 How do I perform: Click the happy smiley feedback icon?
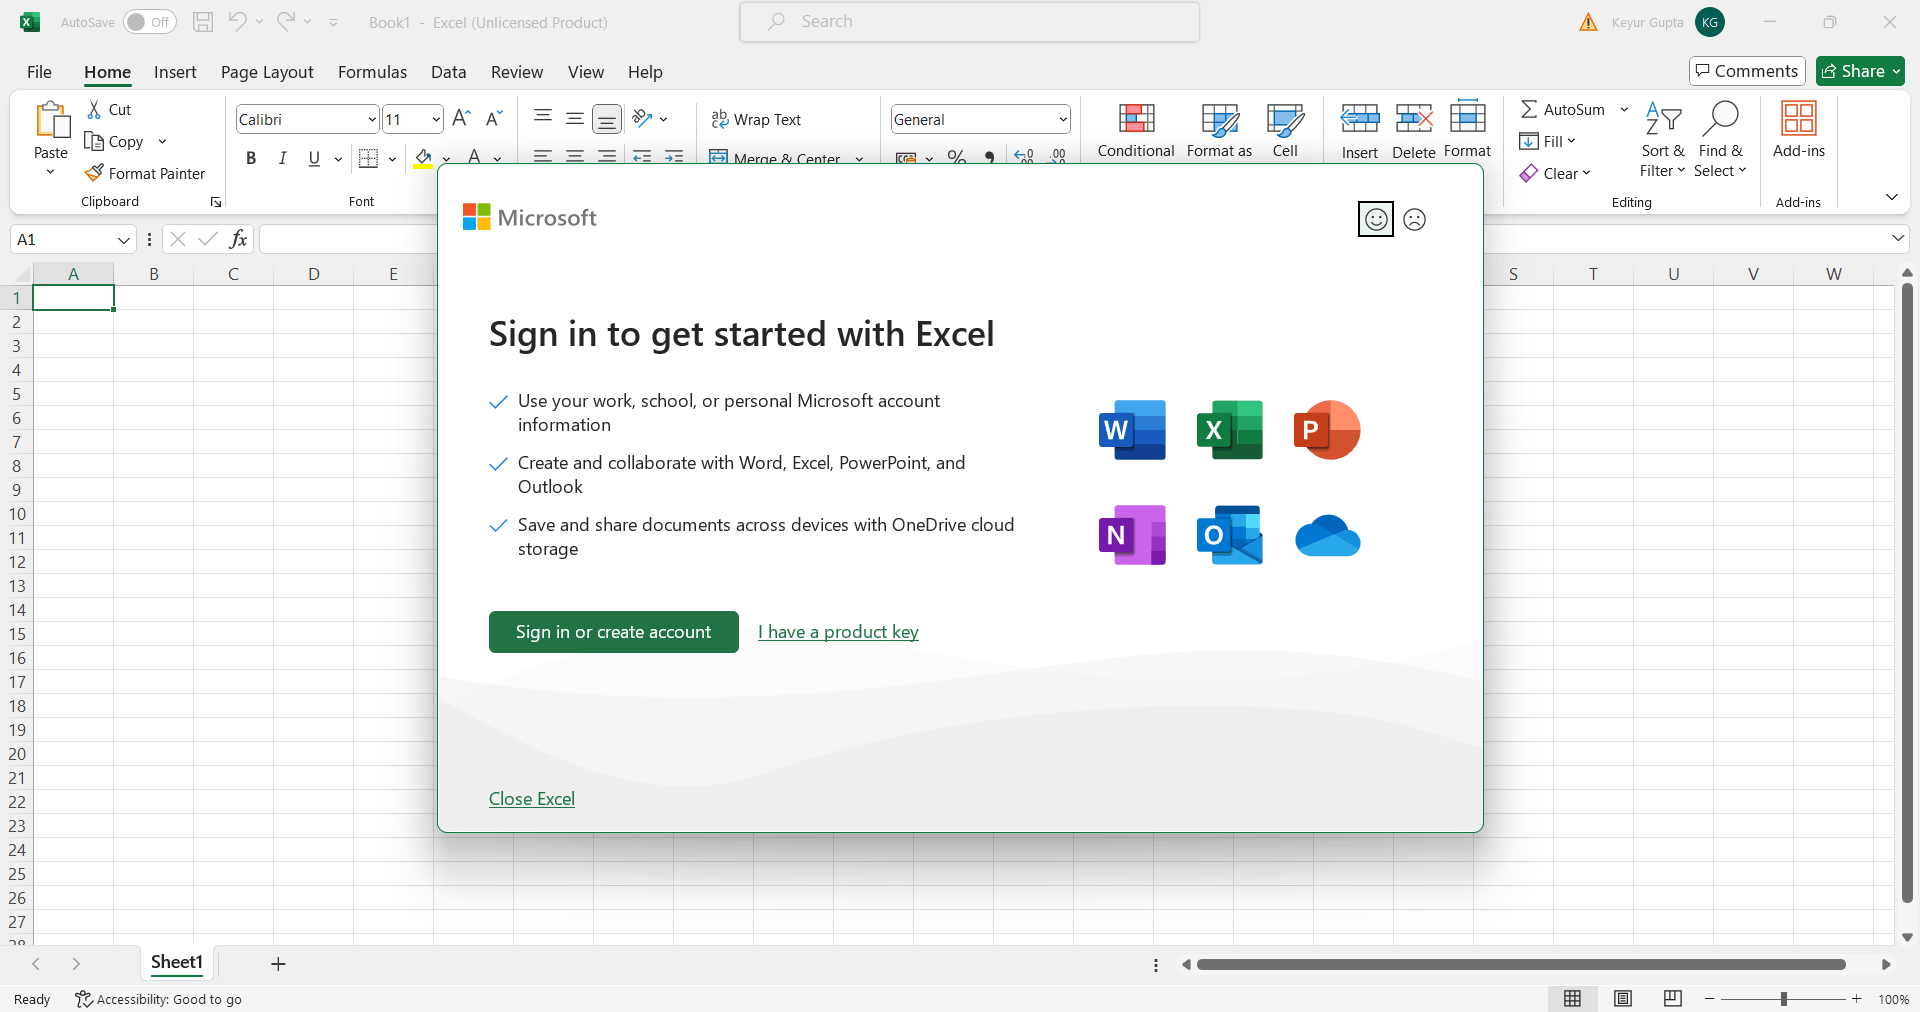(1376, 219)
